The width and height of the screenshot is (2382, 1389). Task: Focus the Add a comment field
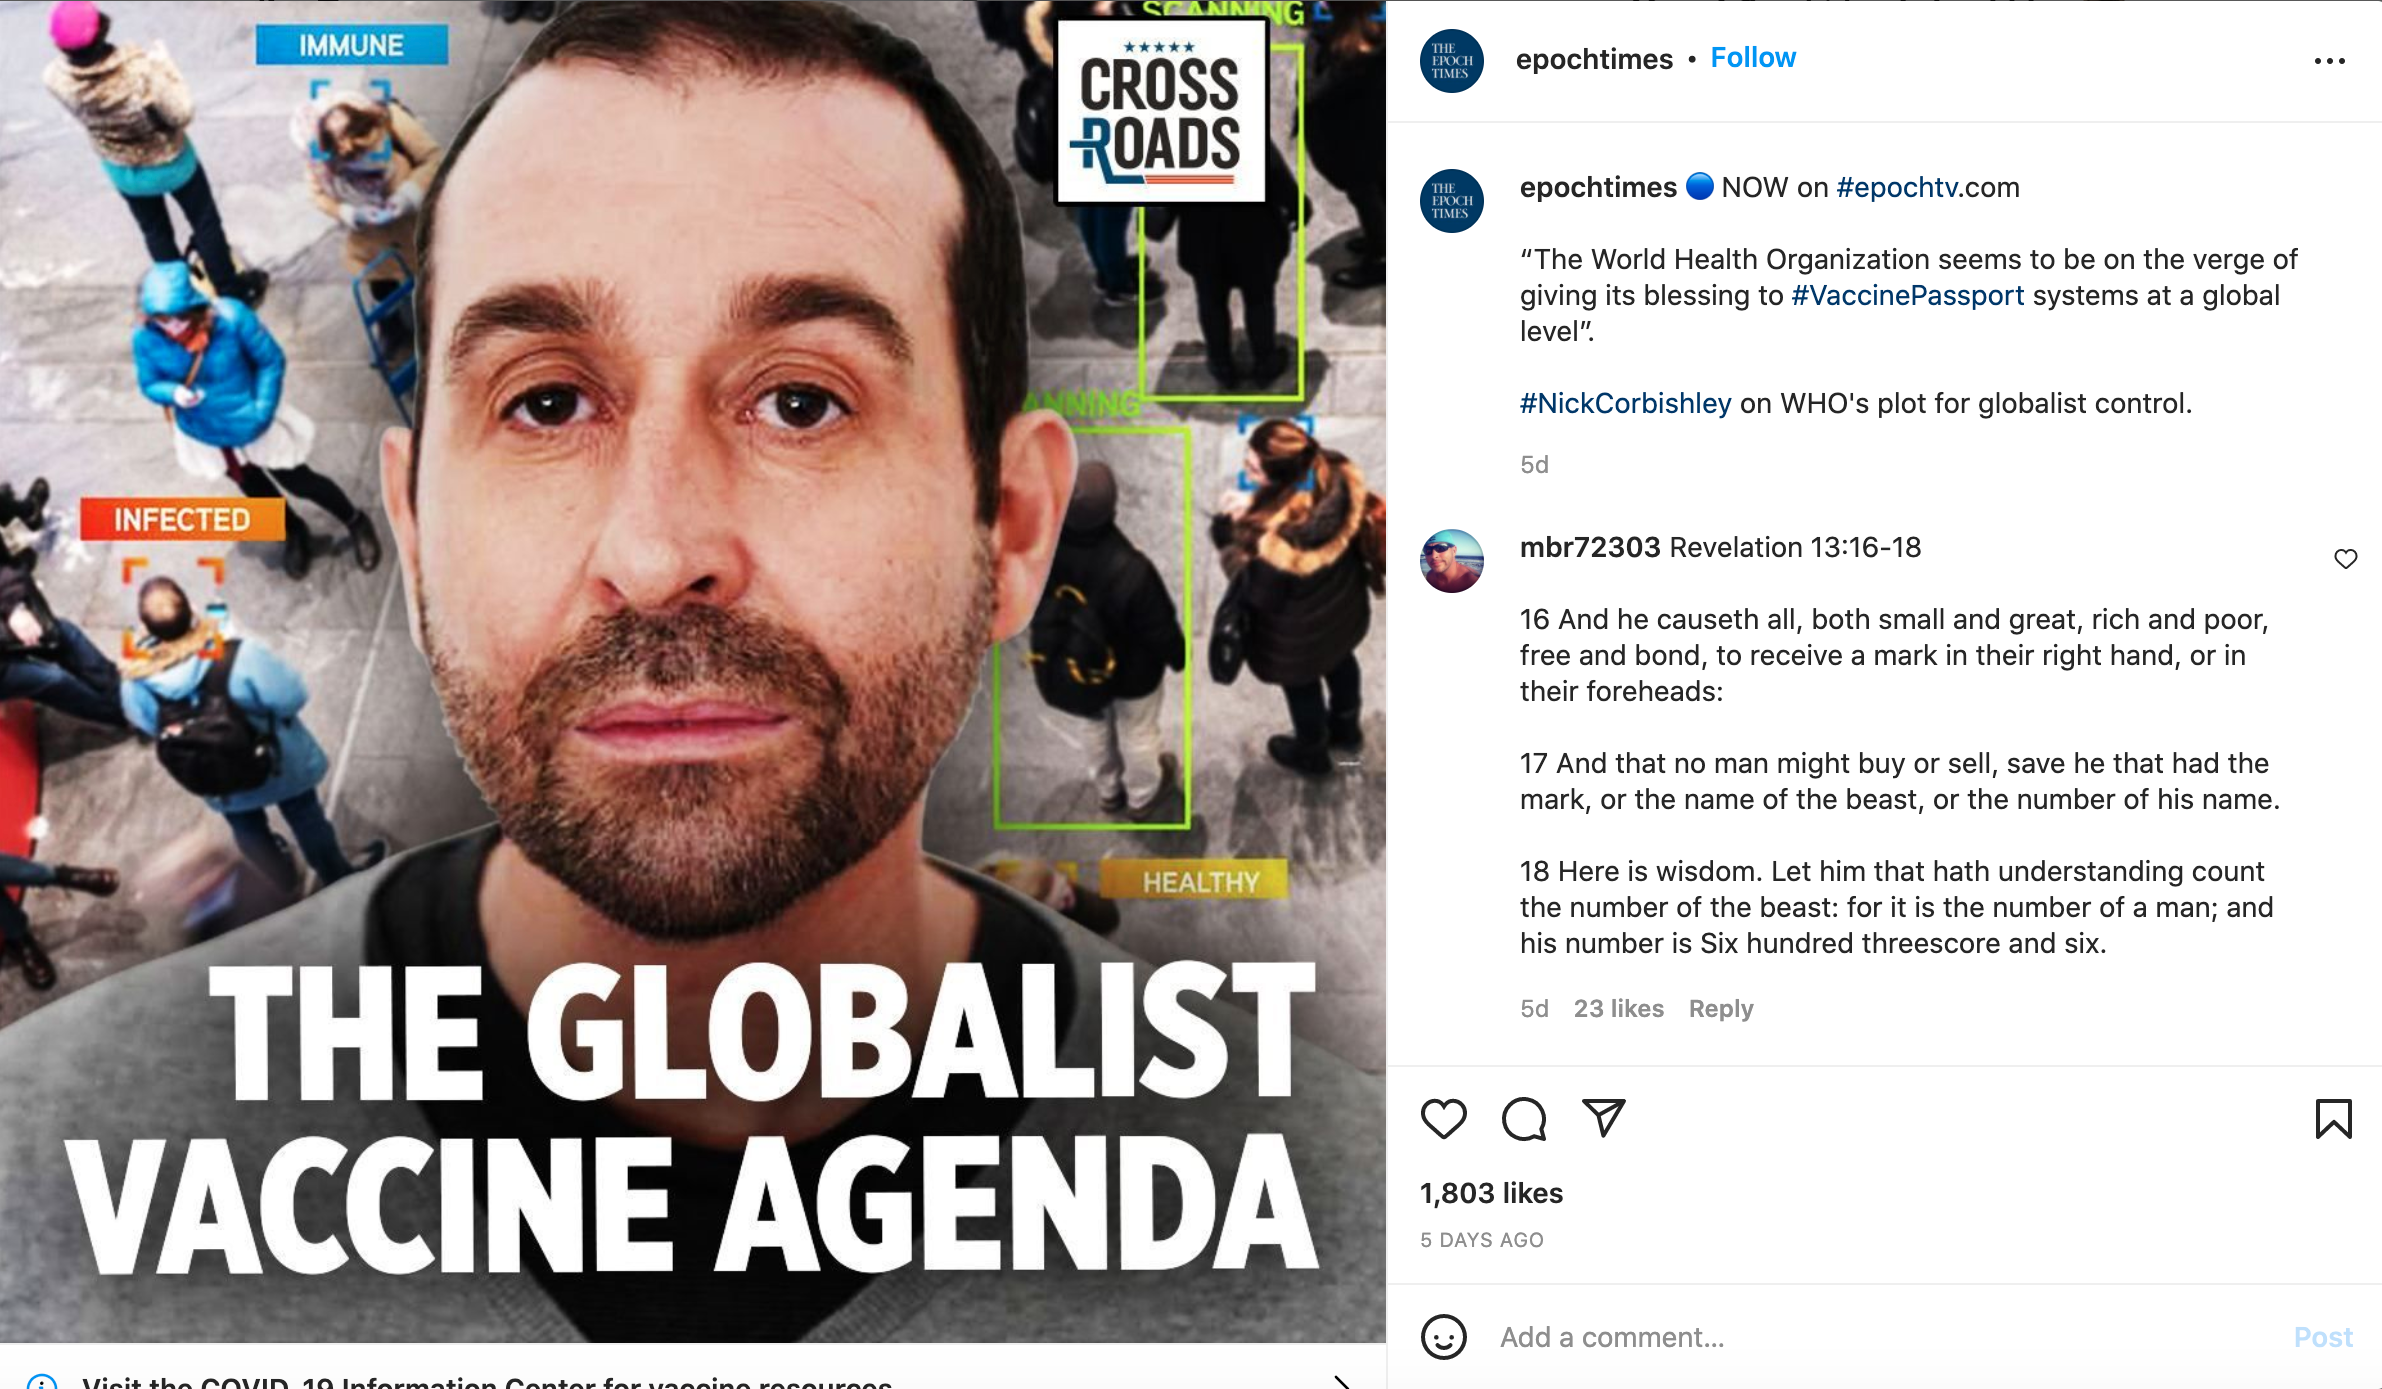(1880, 1337)
